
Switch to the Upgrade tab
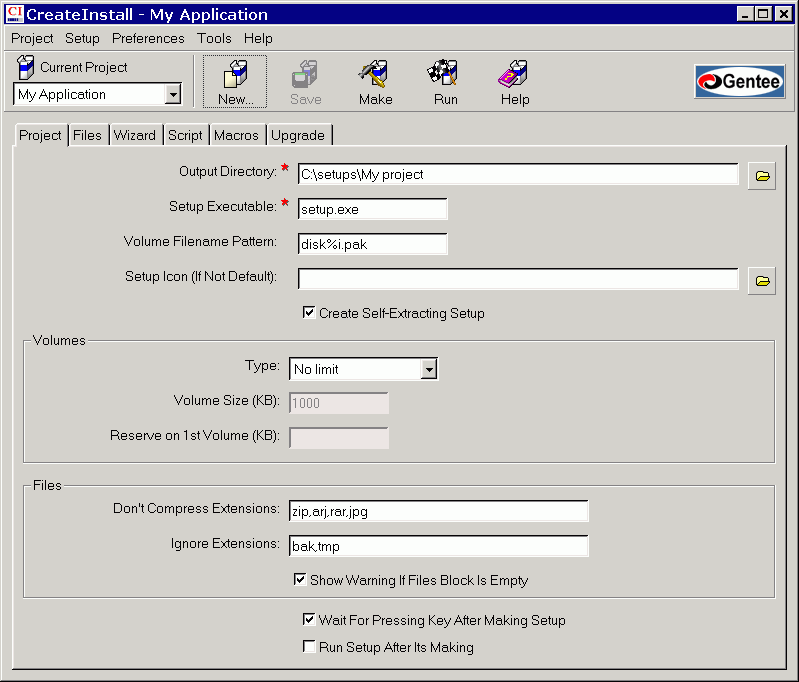298,135
